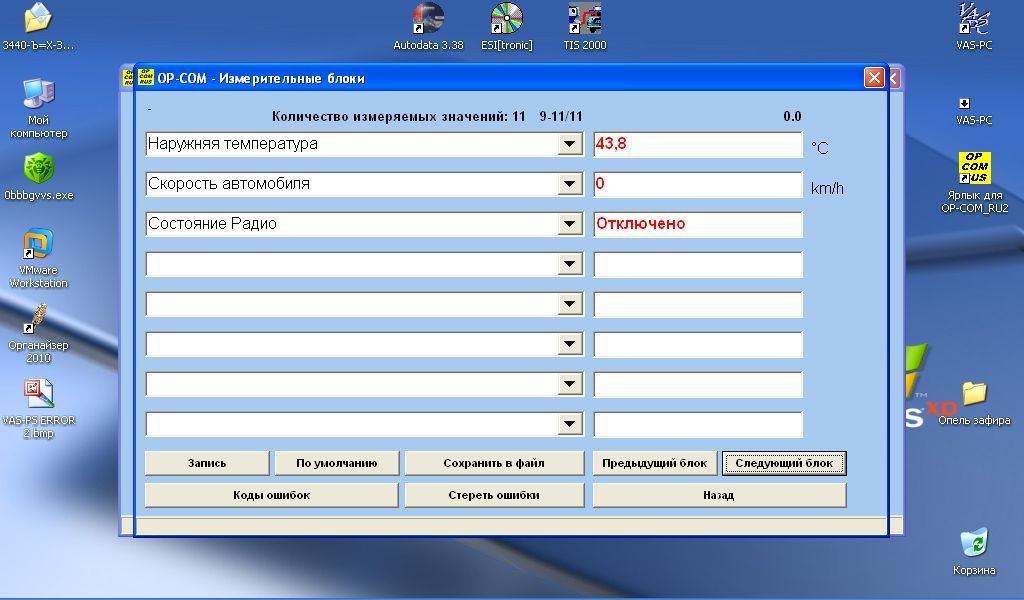Click the Запись button
The width and height of the screenshot is (1024, 600).
click(207, 463)
